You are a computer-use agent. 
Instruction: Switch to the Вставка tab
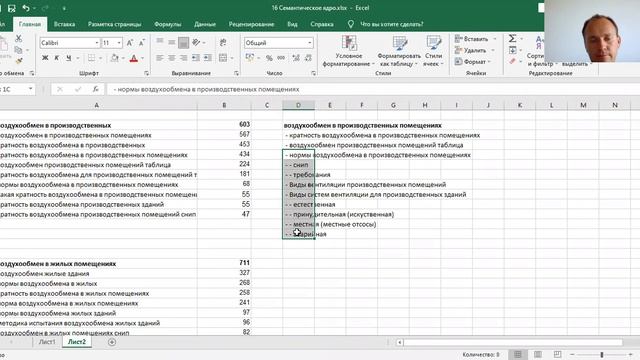click(x=64, y=24)
